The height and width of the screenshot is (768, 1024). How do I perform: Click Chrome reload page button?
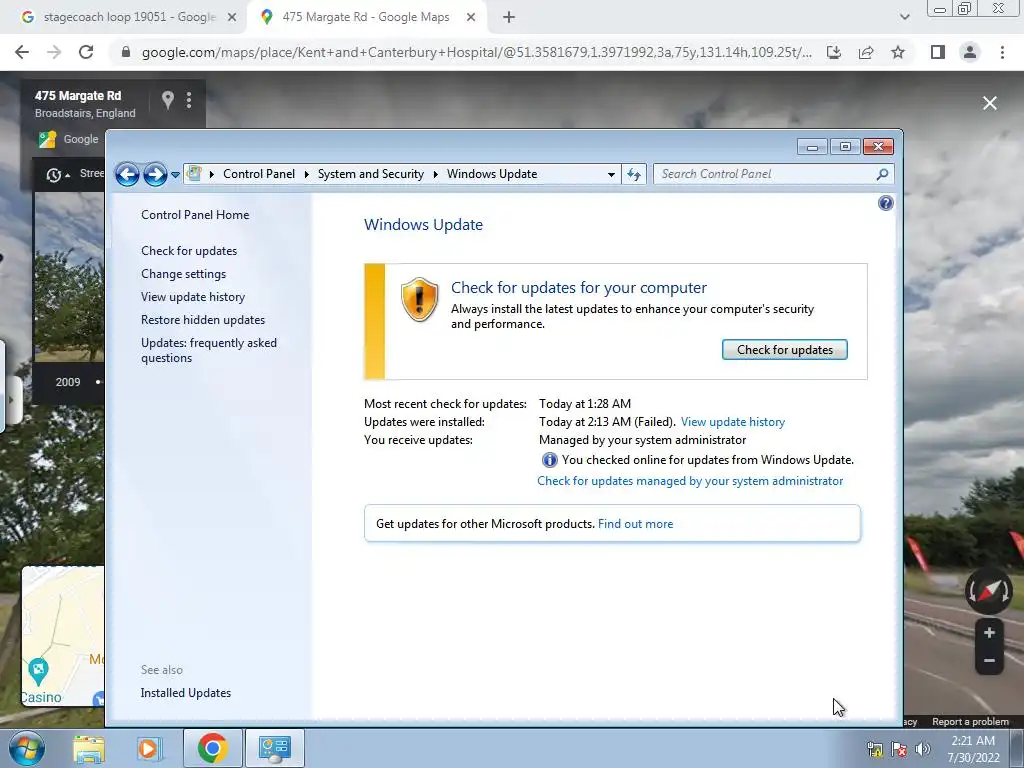point(86,52)
